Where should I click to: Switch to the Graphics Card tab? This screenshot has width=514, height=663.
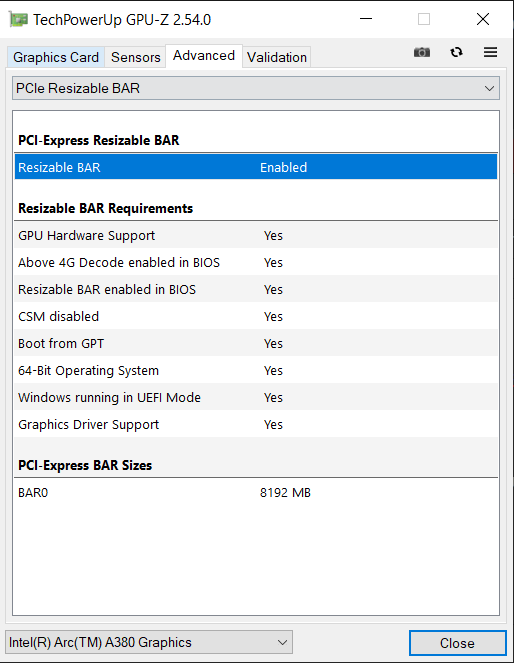pyautogui.click(x=56, y=57)
